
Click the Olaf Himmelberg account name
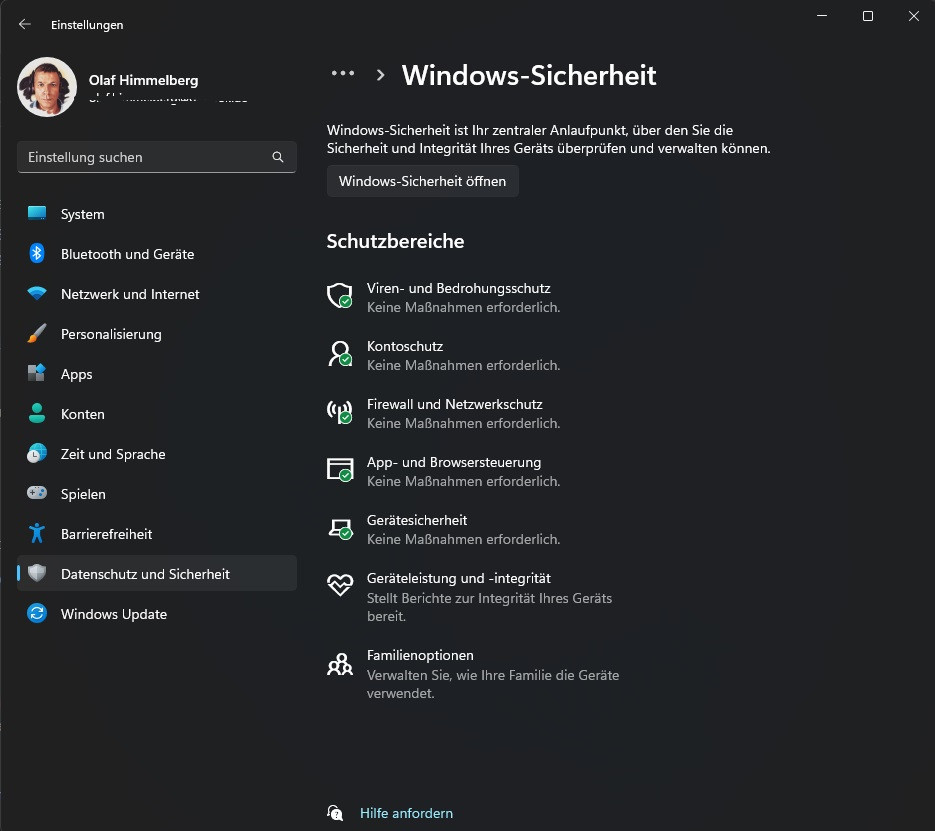click(x=144, y=80)
